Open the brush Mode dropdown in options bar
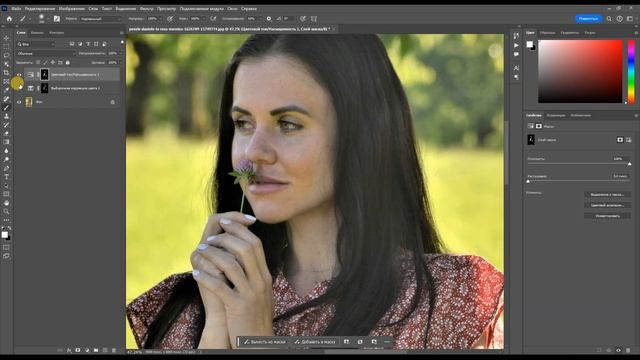 (x=100, y=19)
